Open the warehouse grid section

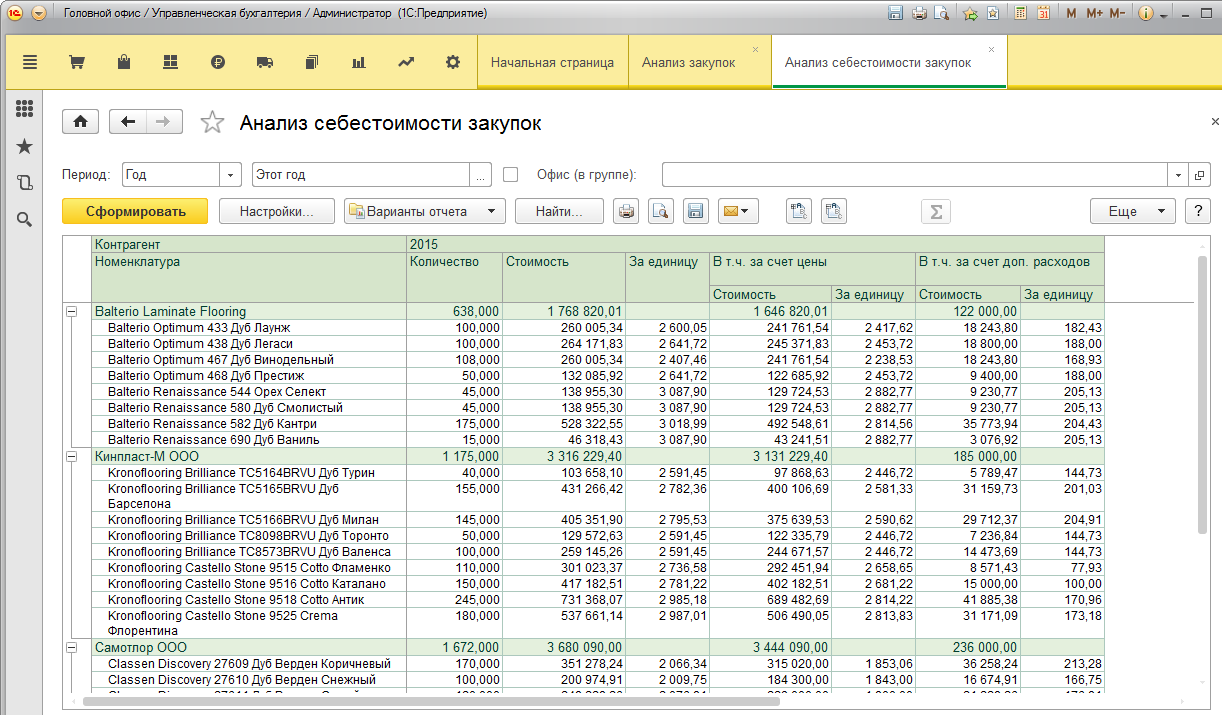click(170, 62)
